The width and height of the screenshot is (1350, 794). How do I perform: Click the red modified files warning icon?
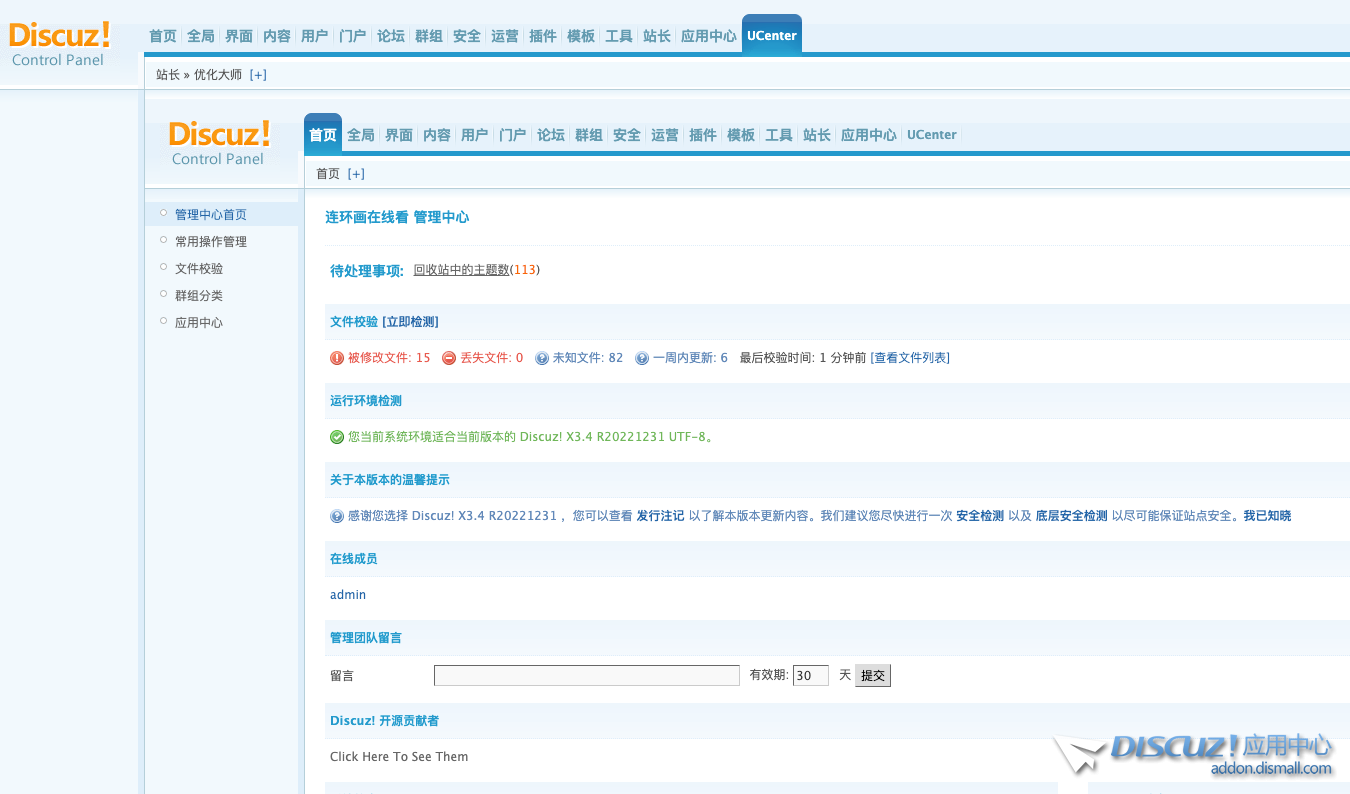point(337,358)
